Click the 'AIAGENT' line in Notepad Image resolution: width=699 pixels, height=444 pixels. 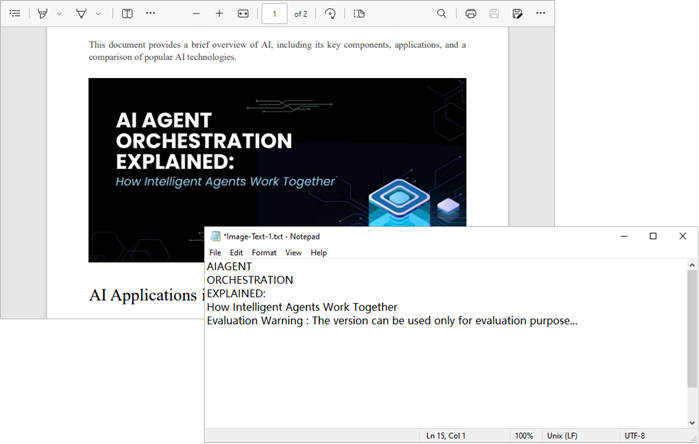click(x=229, y=267)
